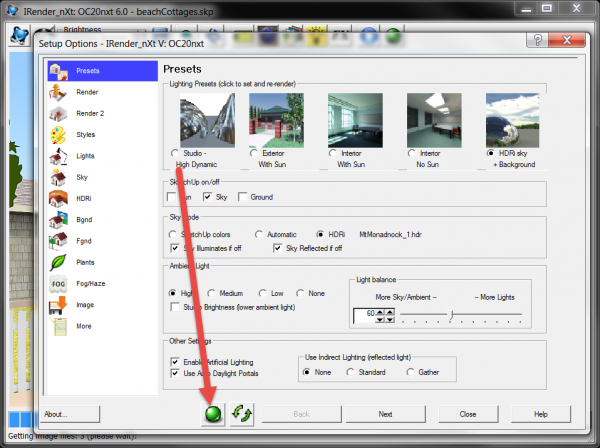Open the HDRi settings page
The height and width of the screenshot is (448, 600).
pyautogui.click(x=58, y=198)
